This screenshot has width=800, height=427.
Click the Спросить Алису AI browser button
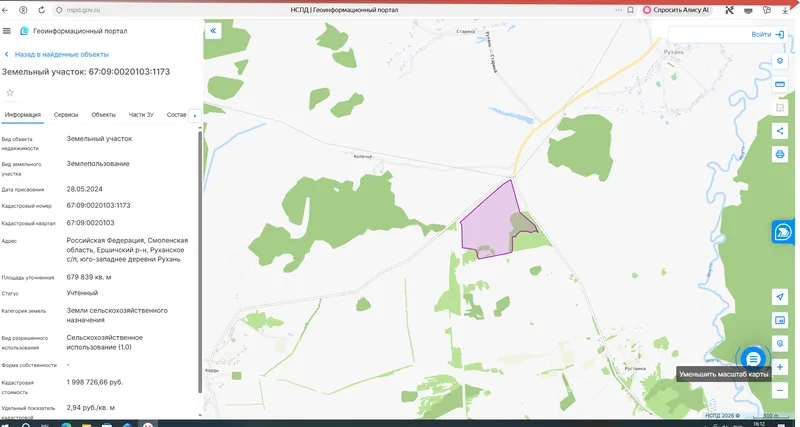pos(676,10)
